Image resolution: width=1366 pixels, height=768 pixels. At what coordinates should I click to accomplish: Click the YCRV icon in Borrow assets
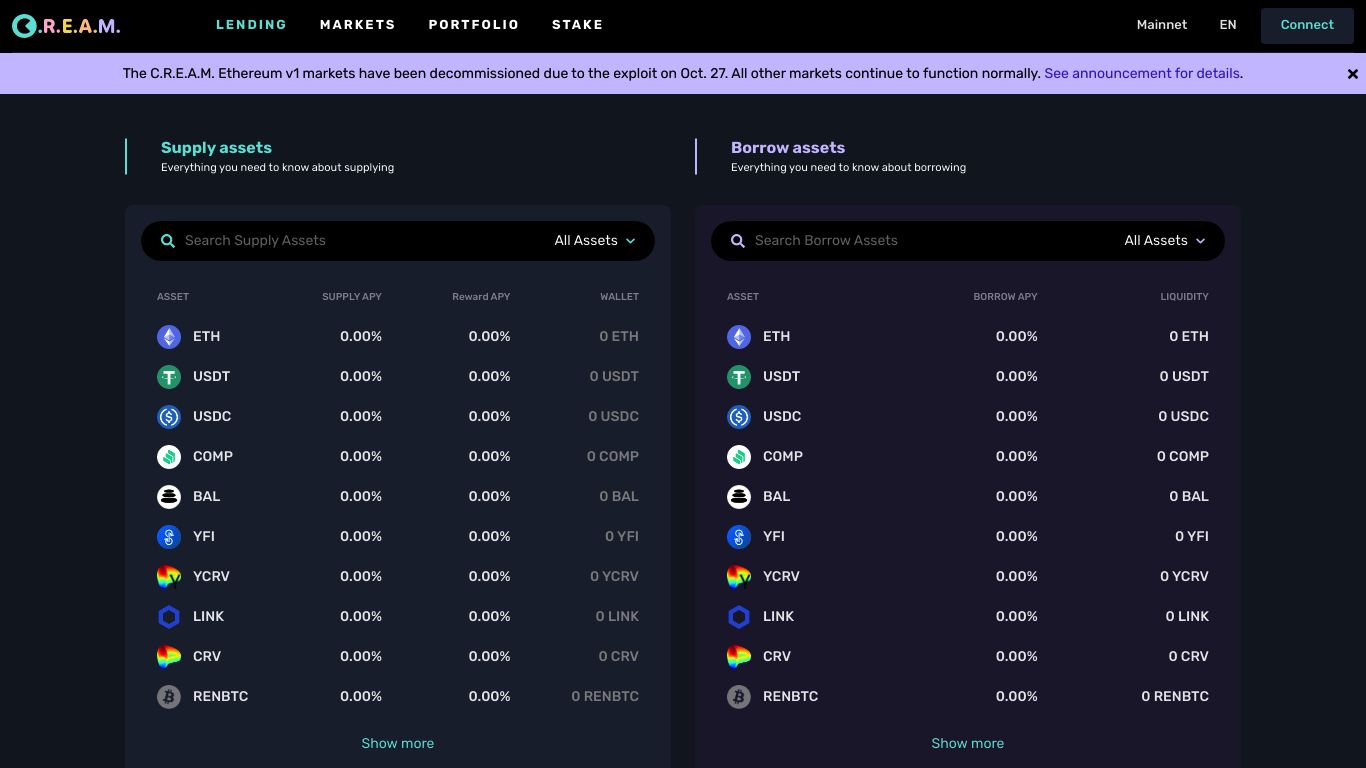(x=739, y=577)
